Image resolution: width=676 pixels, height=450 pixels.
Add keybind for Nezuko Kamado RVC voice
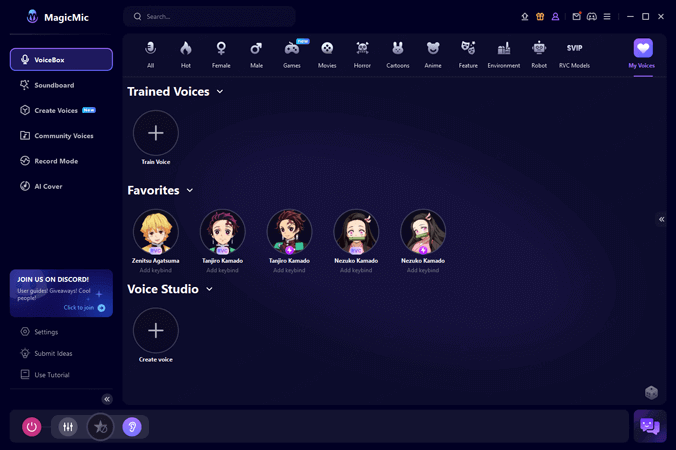(x=356, y=270)
